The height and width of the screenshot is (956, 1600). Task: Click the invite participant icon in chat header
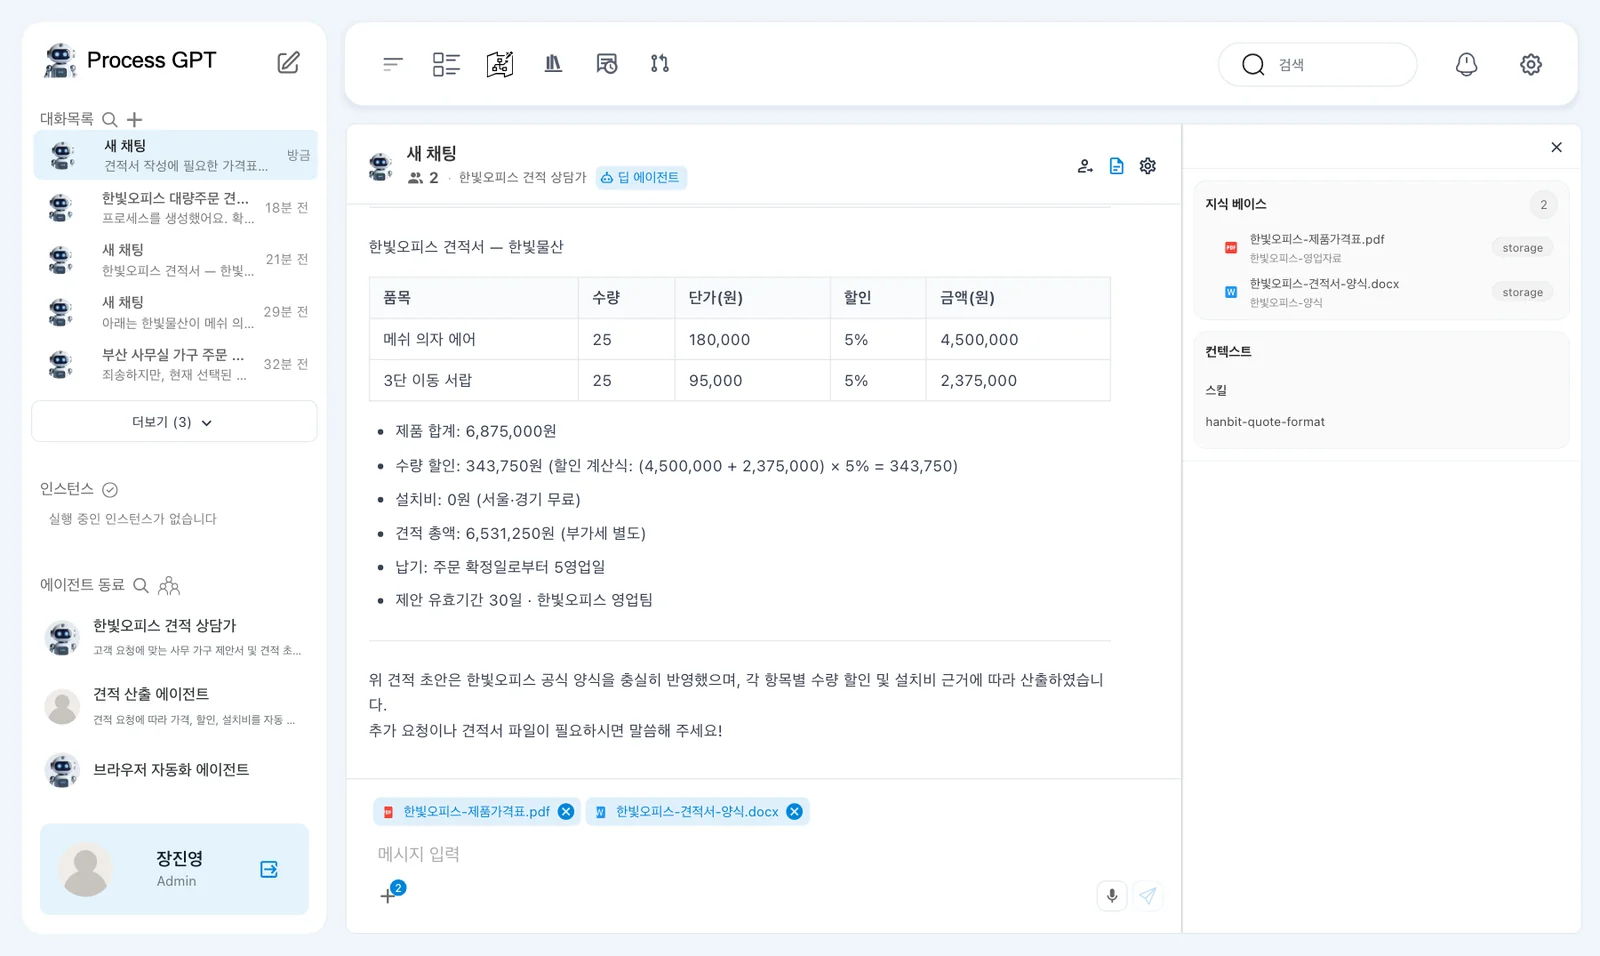(1085, 166)
